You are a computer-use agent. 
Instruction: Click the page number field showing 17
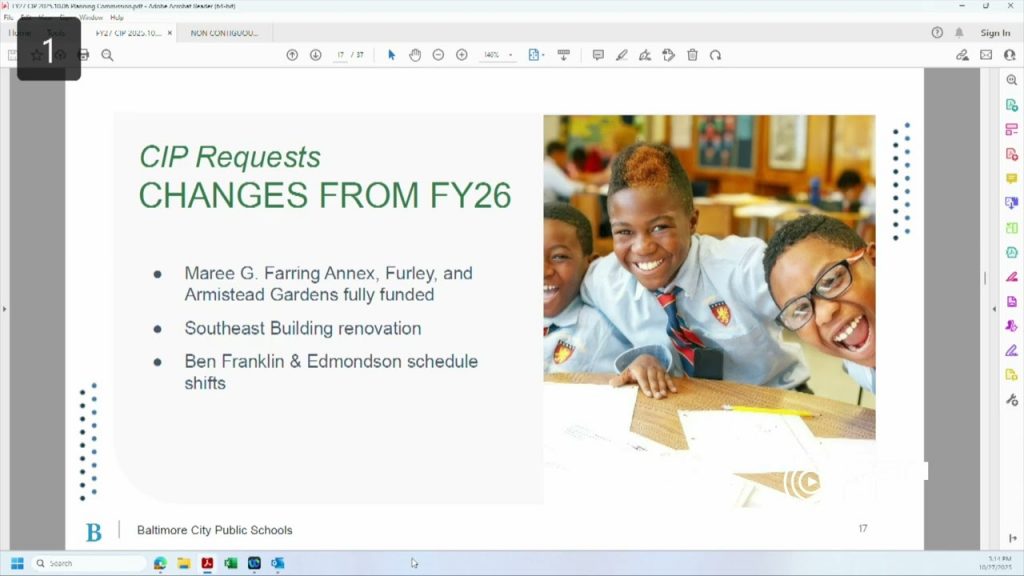coord(340,56)
